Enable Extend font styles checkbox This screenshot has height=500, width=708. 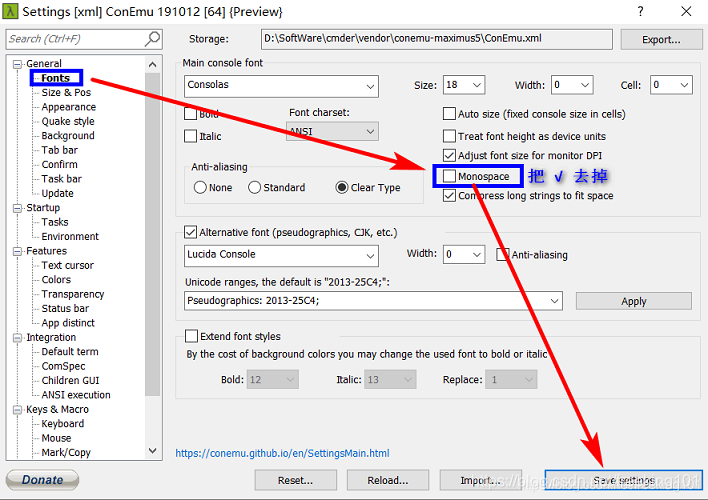click(x=191, y=336)
